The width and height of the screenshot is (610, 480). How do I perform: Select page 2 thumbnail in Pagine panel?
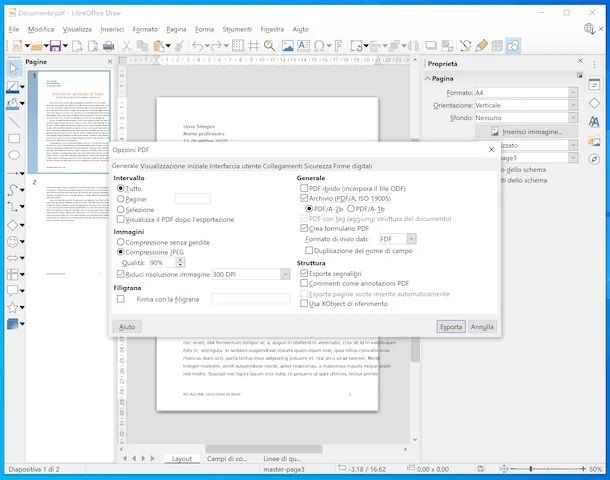[74, 228]
